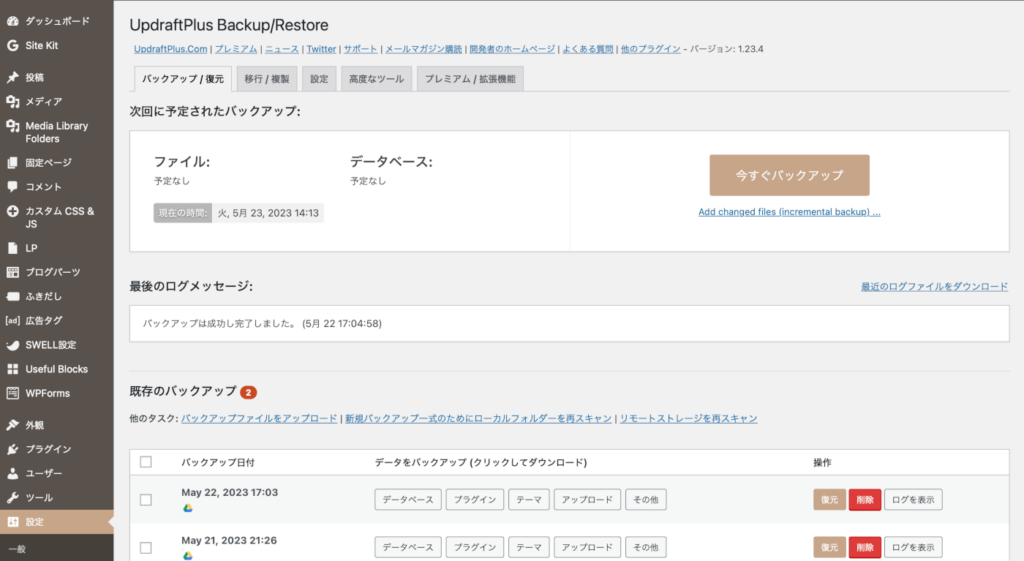This screenshot has width=1024, height=561.
Task: Click 復元 for May 22 backup
Action: 829,500
